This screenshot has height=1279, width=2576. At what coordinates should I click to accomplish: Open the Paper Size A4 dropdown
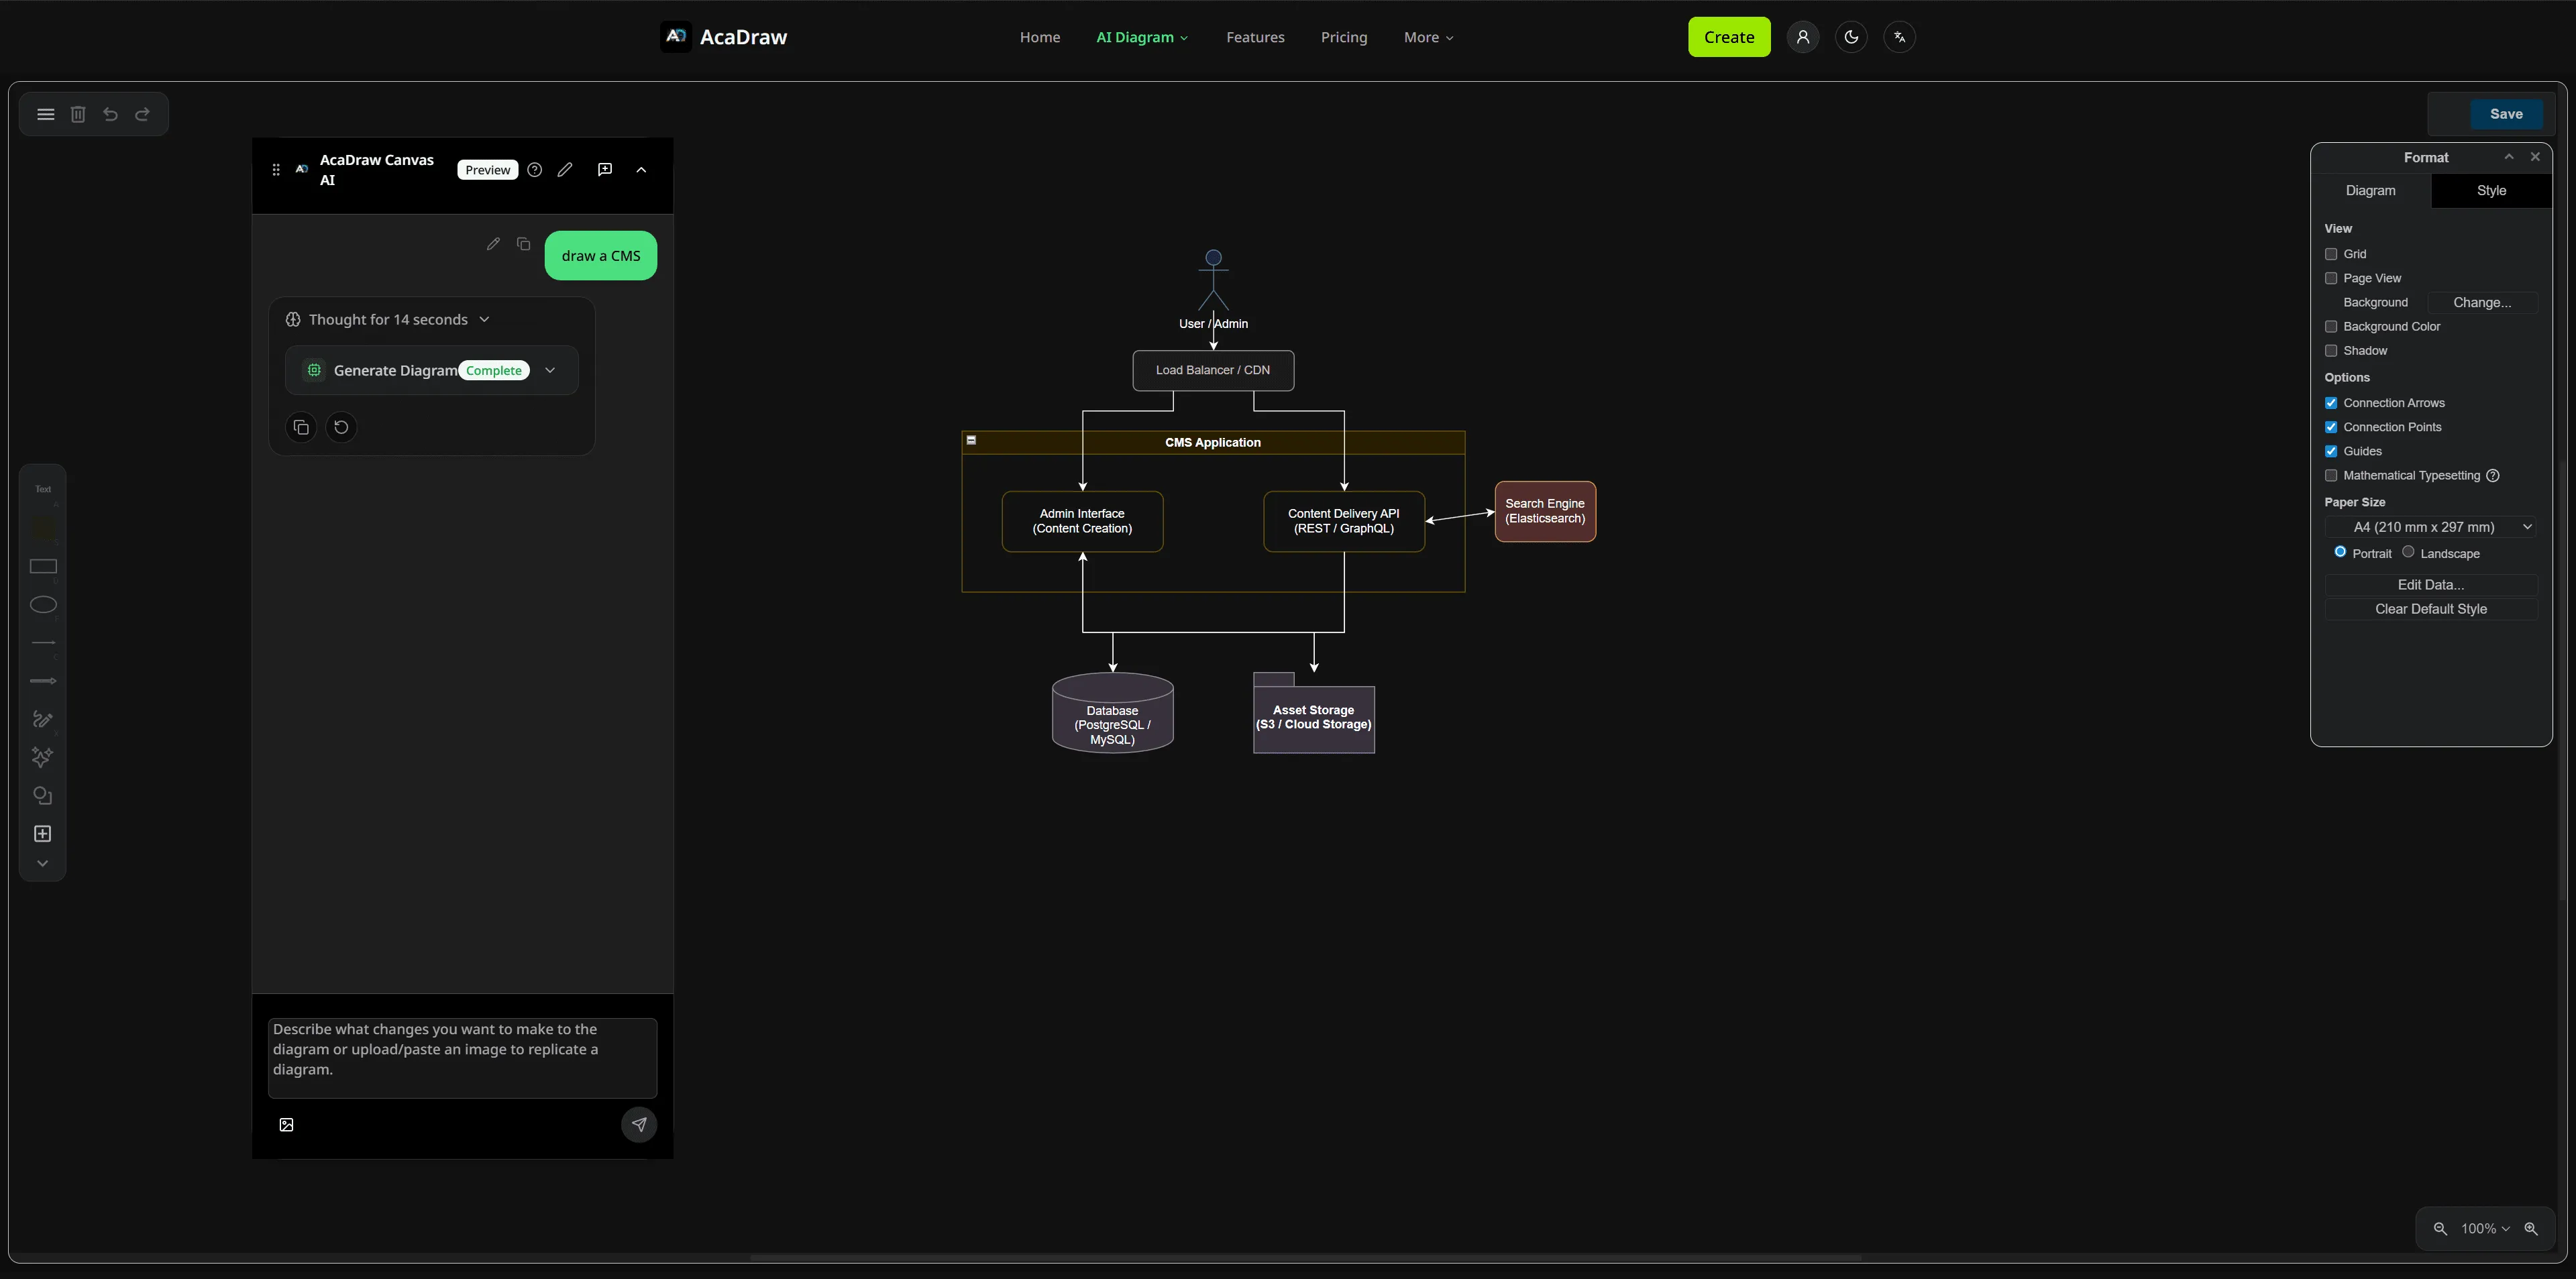point(2431,527)
